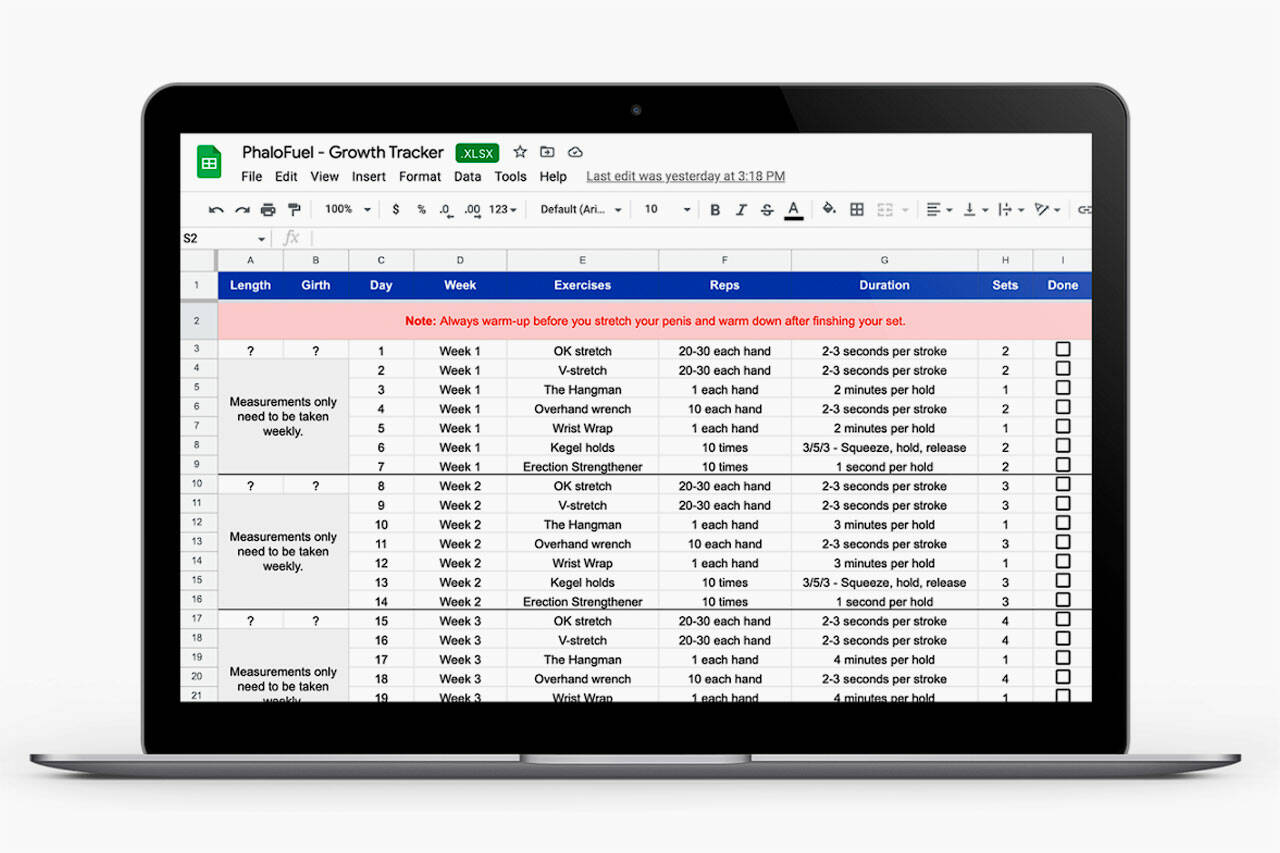
Task: Open the fill color paint bucket
Action: click(829, 210)
